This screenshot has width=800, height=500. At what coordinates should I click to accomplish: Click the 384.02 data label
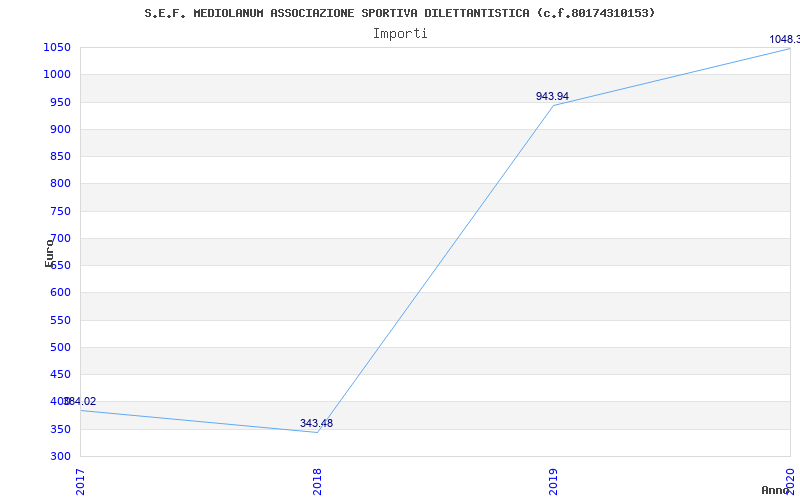pos(80,402)
